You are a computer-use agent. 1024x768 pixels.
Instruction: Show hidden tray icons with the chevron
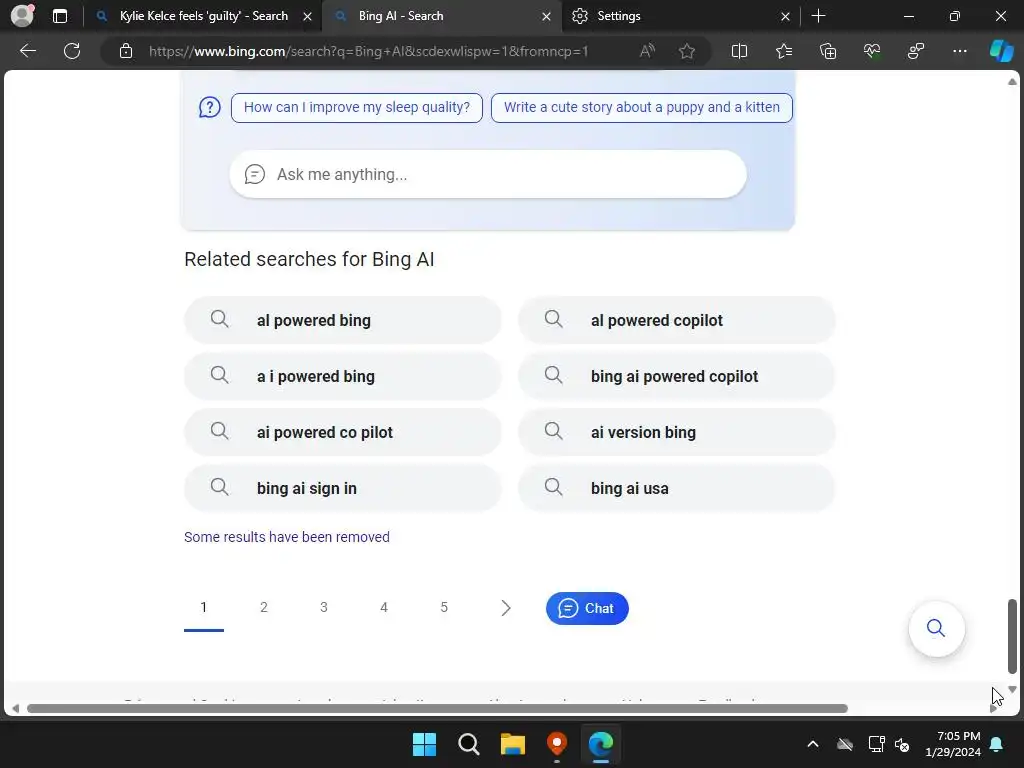(x=812, y=744)
